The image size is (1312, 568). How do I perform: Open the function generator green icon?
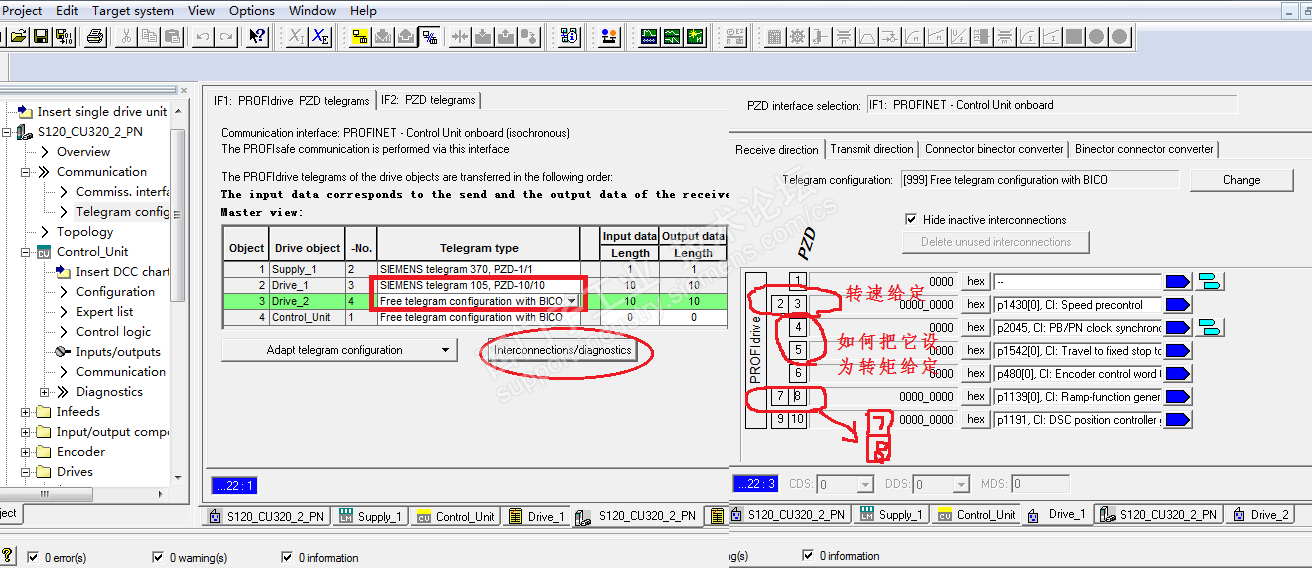pos(672,37)
